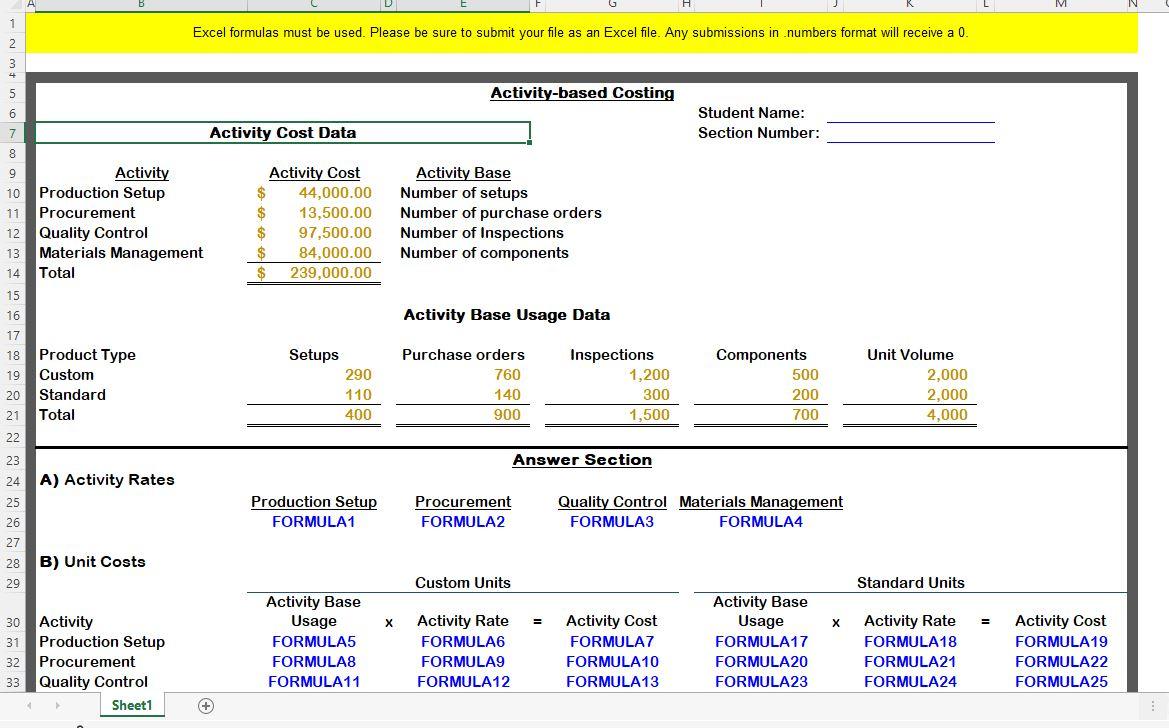
Task: Click the Activity-based Costing title cell
Action: 582,92
